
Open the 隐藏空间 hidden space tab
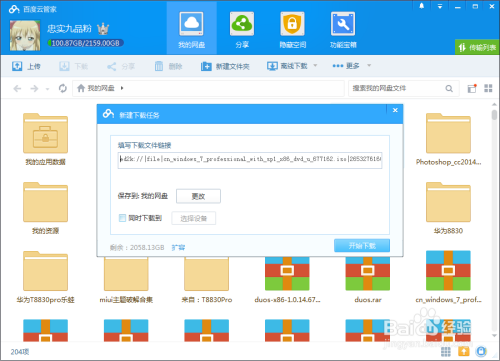pos(292,30)
